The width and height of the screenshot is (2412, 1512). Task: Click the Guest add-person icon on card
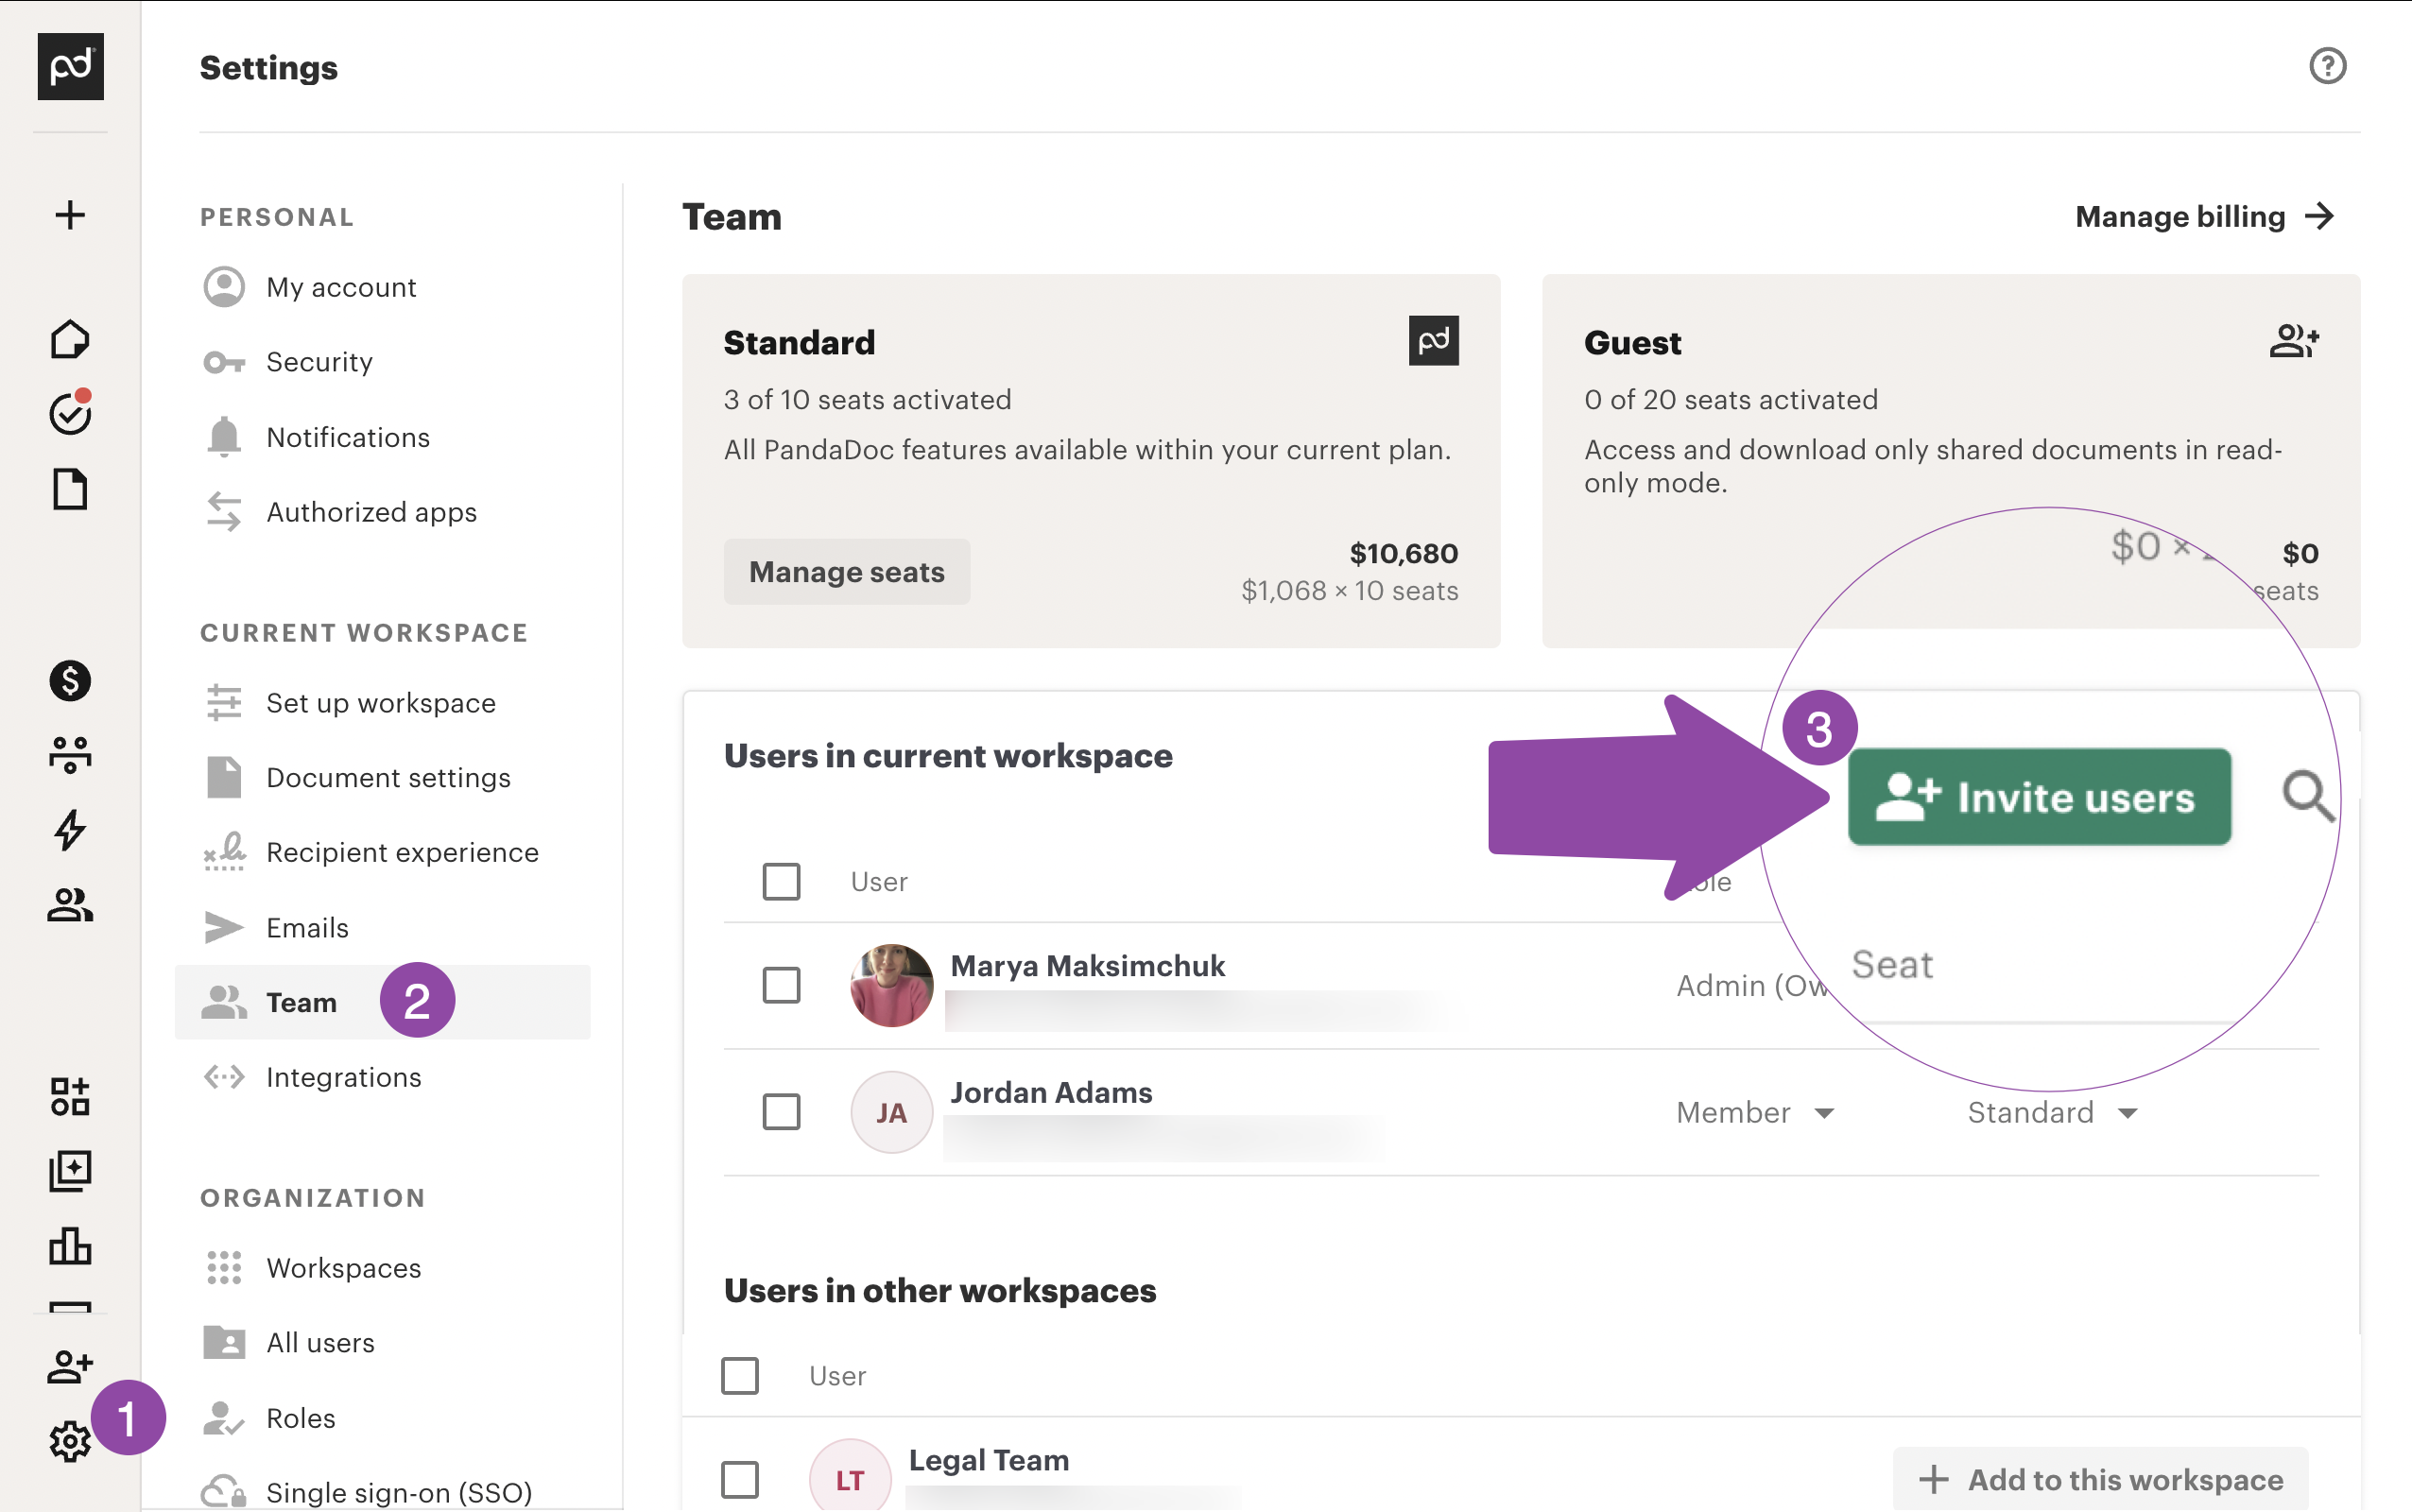(2294, 341)
